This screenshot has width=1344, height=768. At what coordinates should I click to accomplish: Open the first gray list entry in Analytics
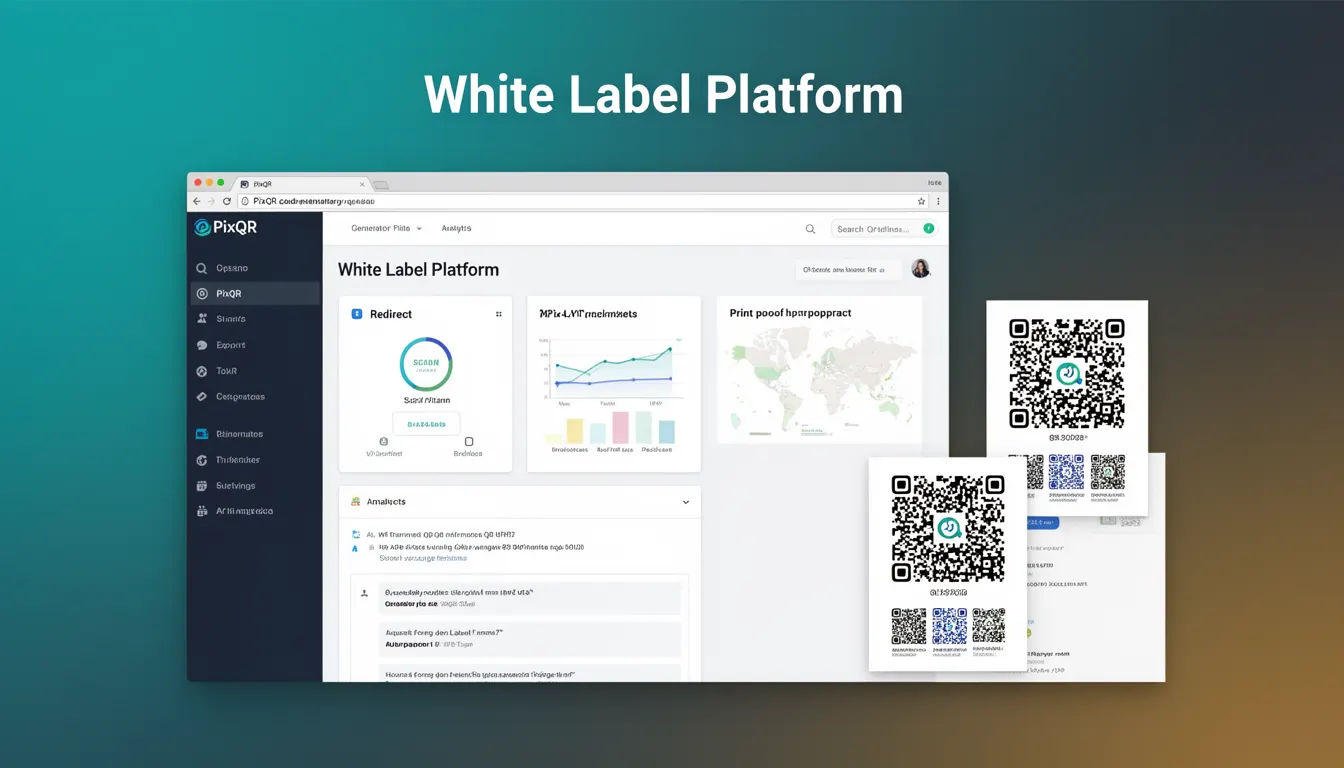(530, 598)
